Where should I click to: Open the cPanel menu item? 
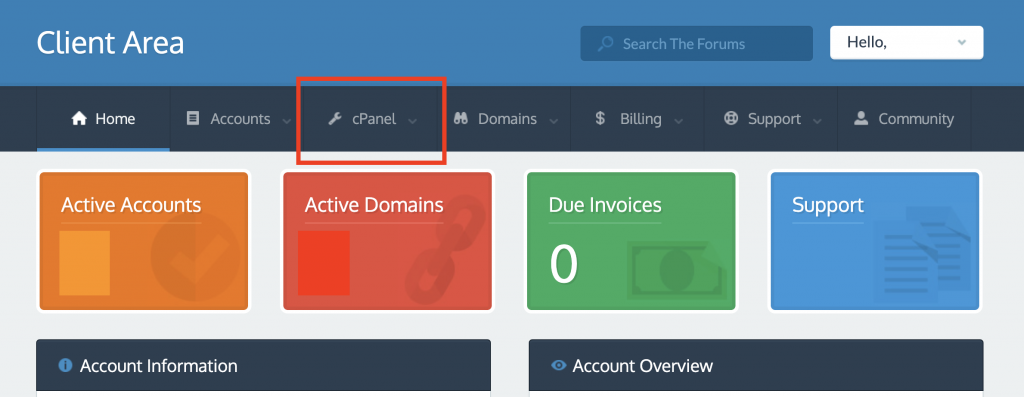(x=371, y=119)
